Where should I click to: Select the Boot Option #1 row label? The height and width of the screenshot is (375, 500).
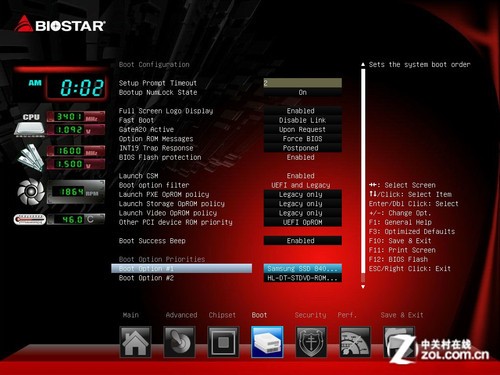(x=182, y=268)
